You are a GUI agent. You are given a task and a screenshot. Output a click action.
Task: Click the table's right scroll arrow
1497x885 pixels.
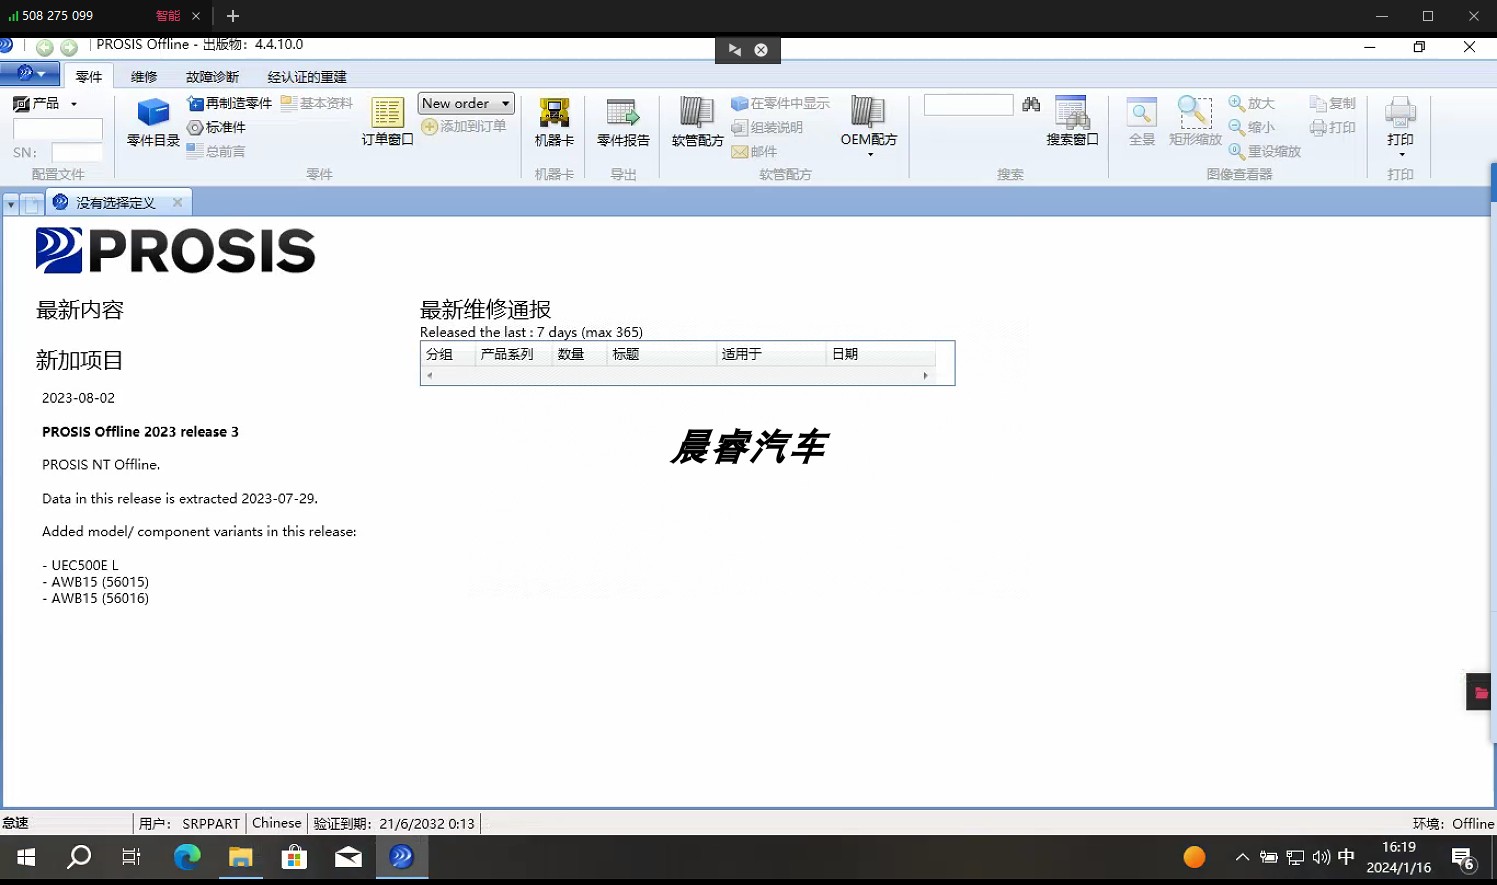[925, 376]
